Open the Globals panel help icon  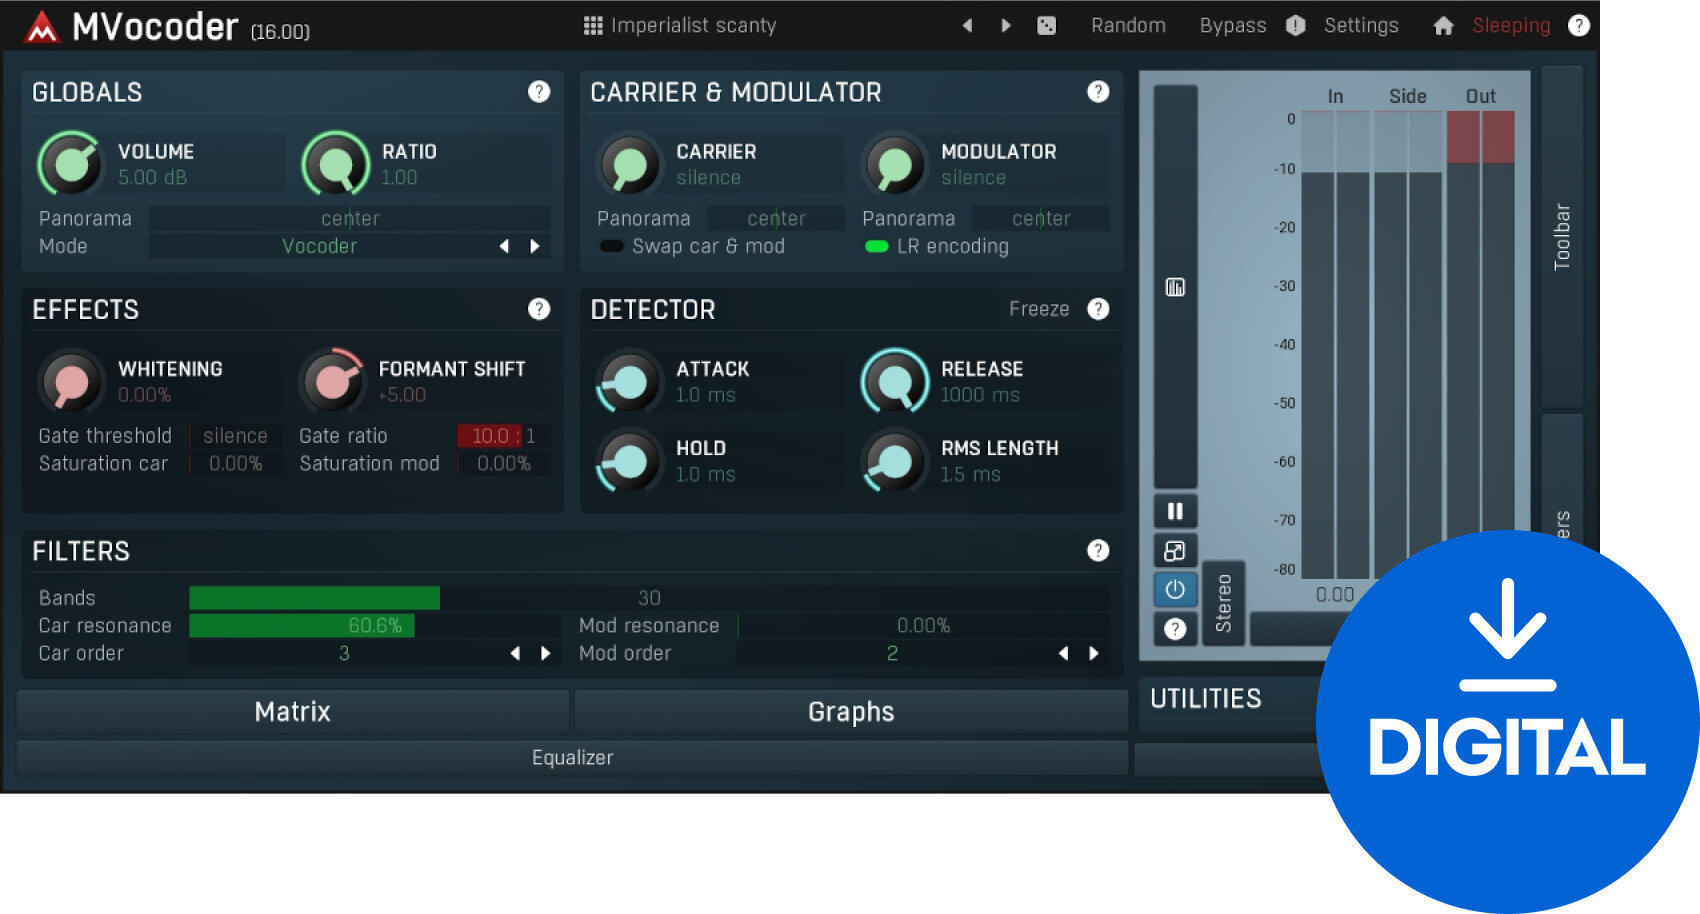click(539, 92)
